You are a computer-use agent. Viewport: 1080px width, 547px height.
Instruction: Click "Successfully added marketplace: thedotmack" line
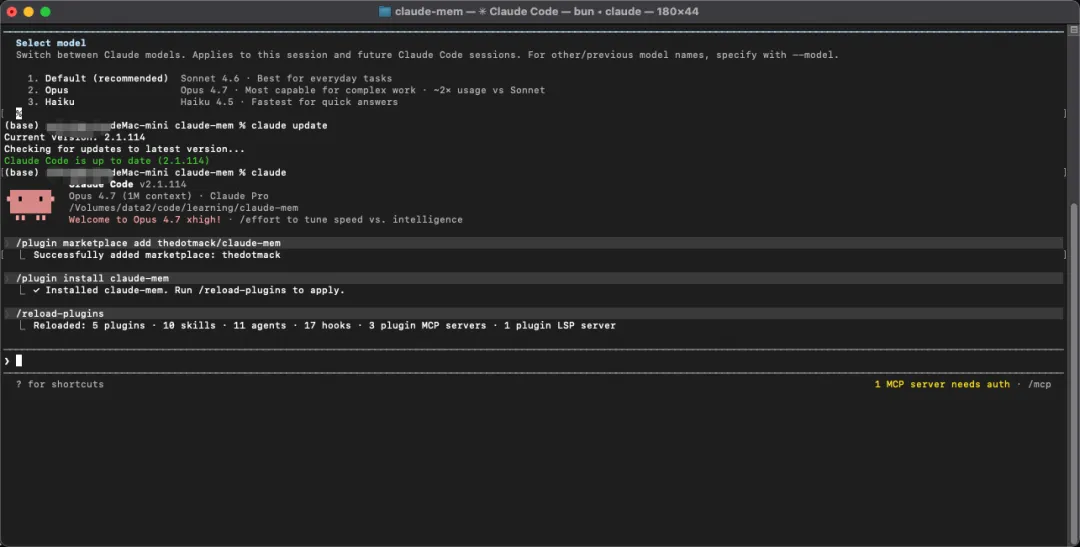(157, 254)
